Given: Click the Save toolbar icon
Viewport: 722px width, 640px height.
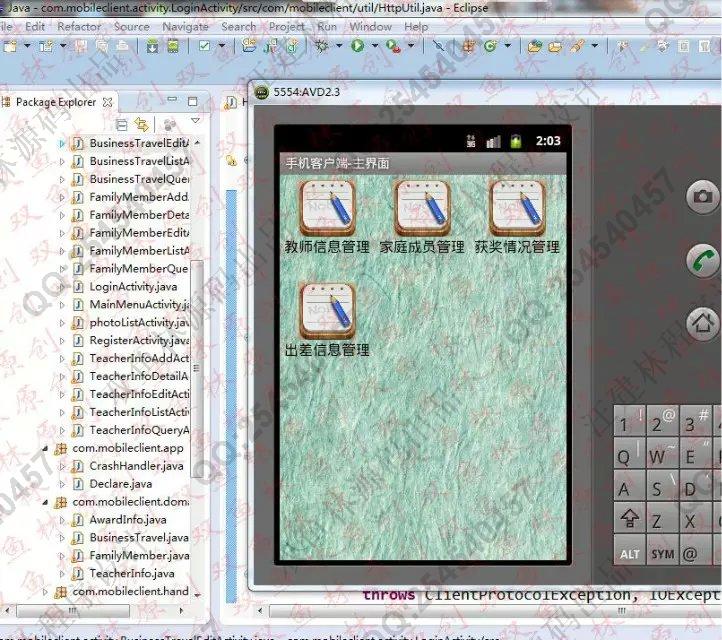Looking at the screenshot, I should pos(81,46).
